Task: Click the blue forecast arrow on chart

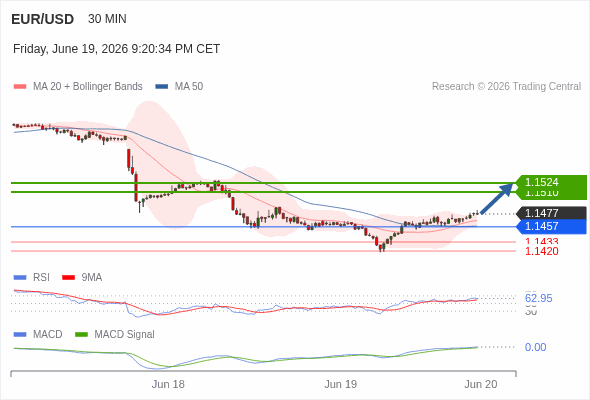Action: pyautogui.click(x=497, y=198)
